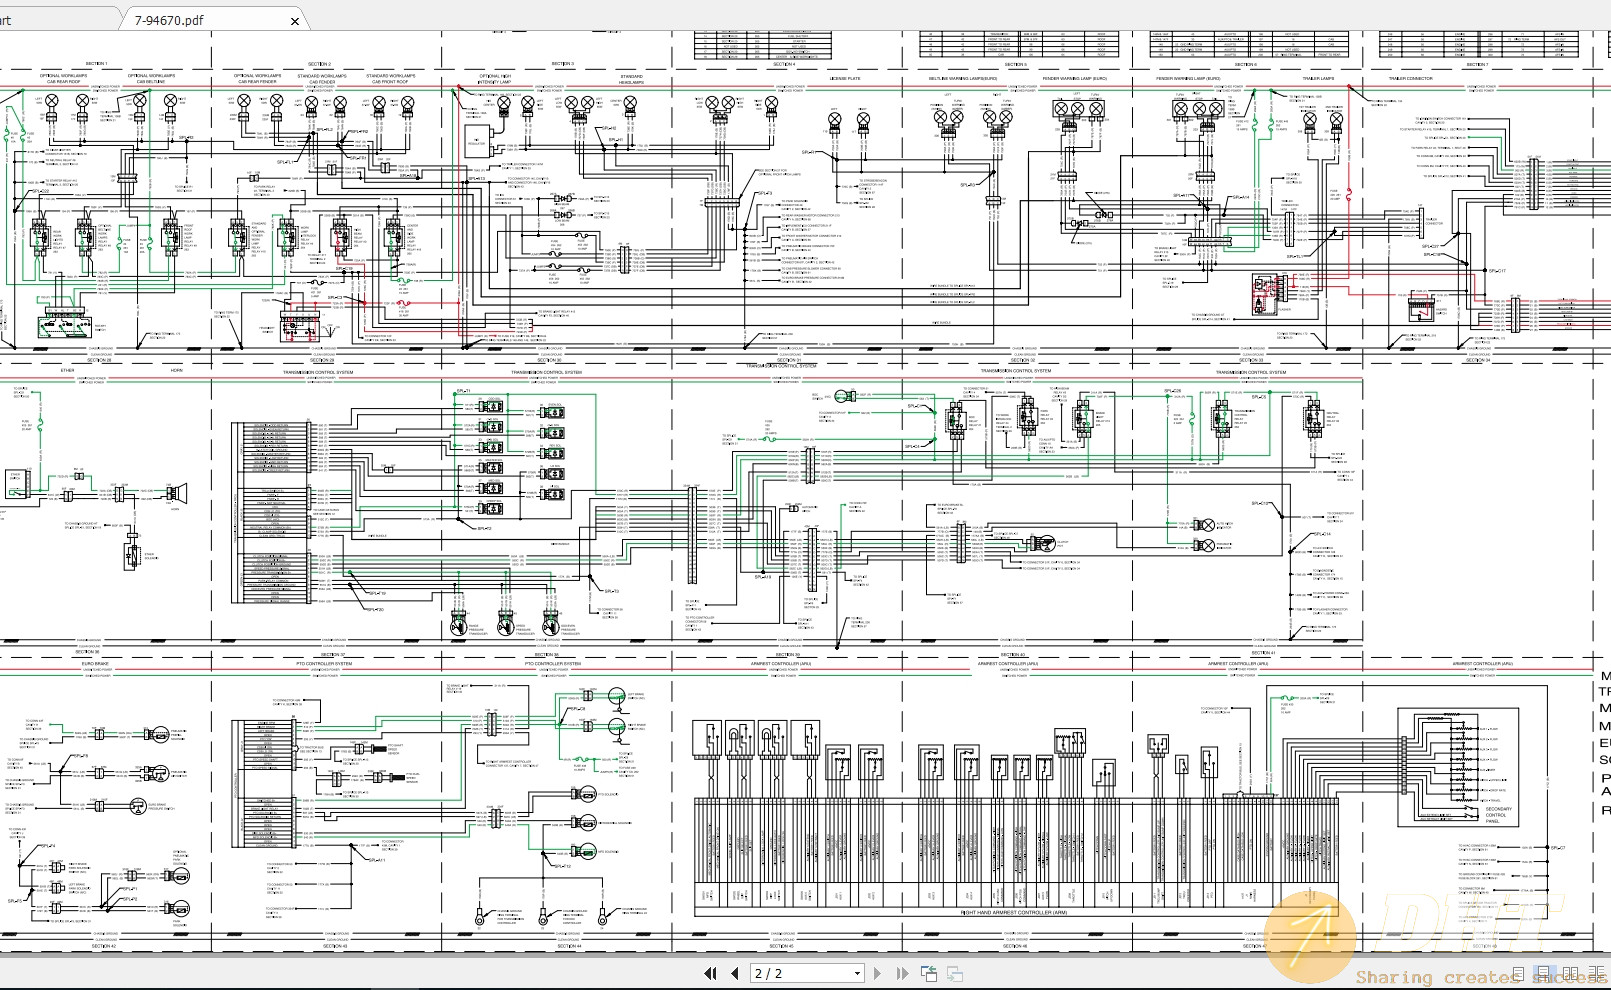This screenshot has width=1611, height=990.
Task: Close the 7-94670.pdf document tab
Action: pos(293,20)
